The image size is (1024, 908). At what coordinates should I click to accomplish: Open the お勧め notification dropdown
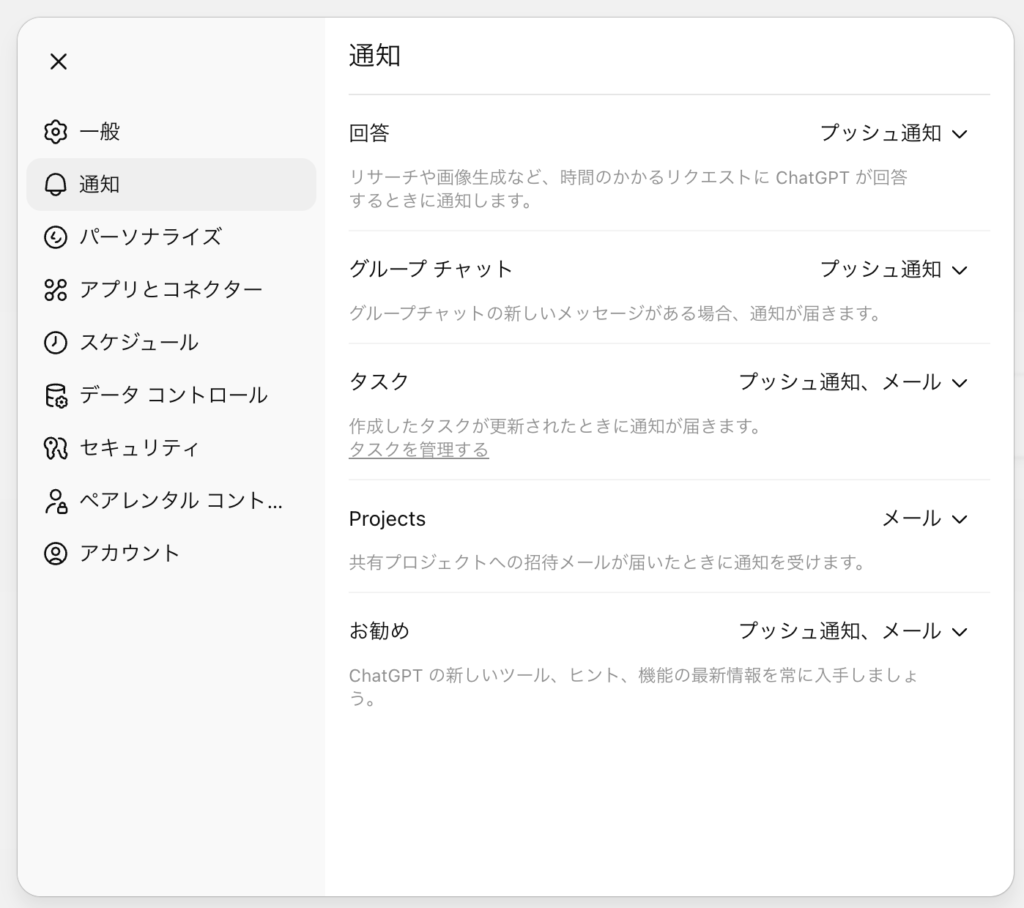click(853, 631)
